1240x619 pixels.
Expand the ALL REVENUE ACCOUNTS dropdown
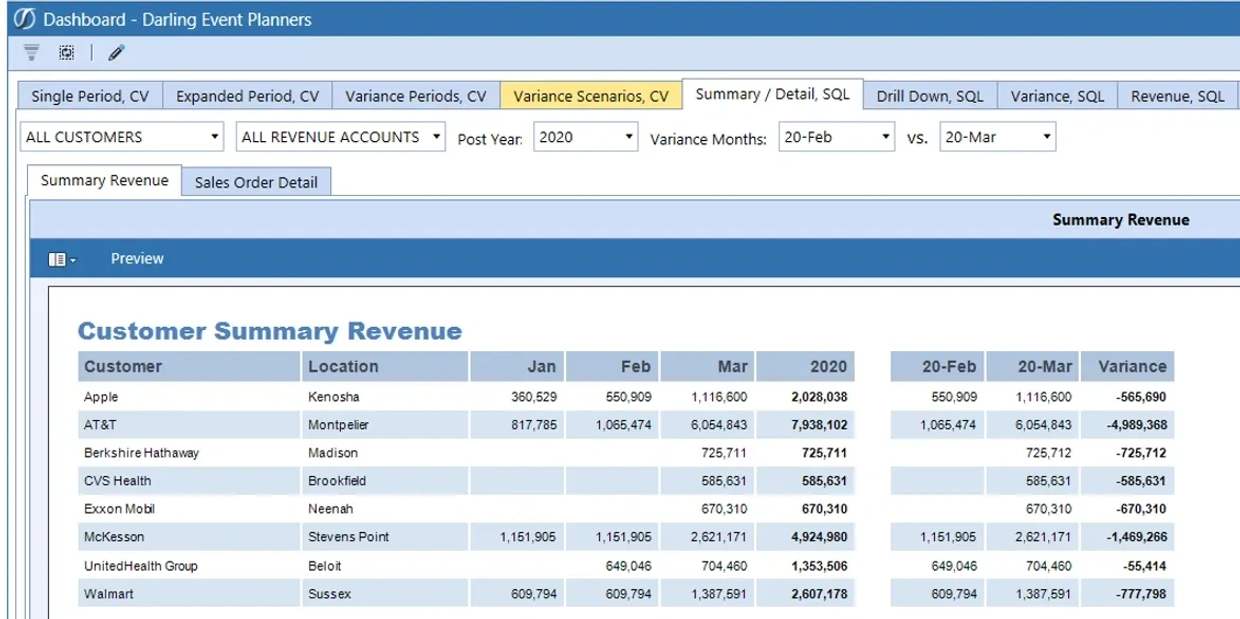[341, 138]
